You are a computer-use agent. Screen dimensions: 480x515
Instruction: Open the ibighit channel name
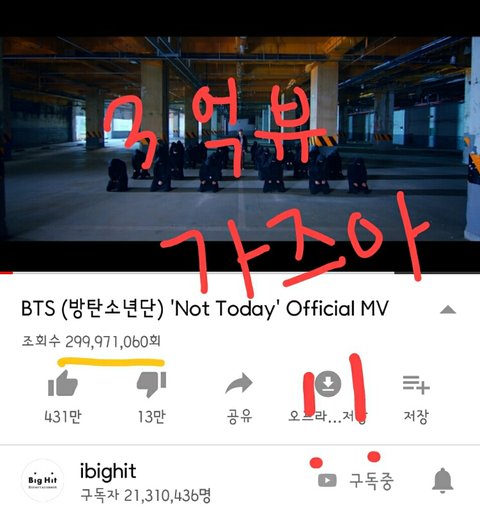[108, 472]
